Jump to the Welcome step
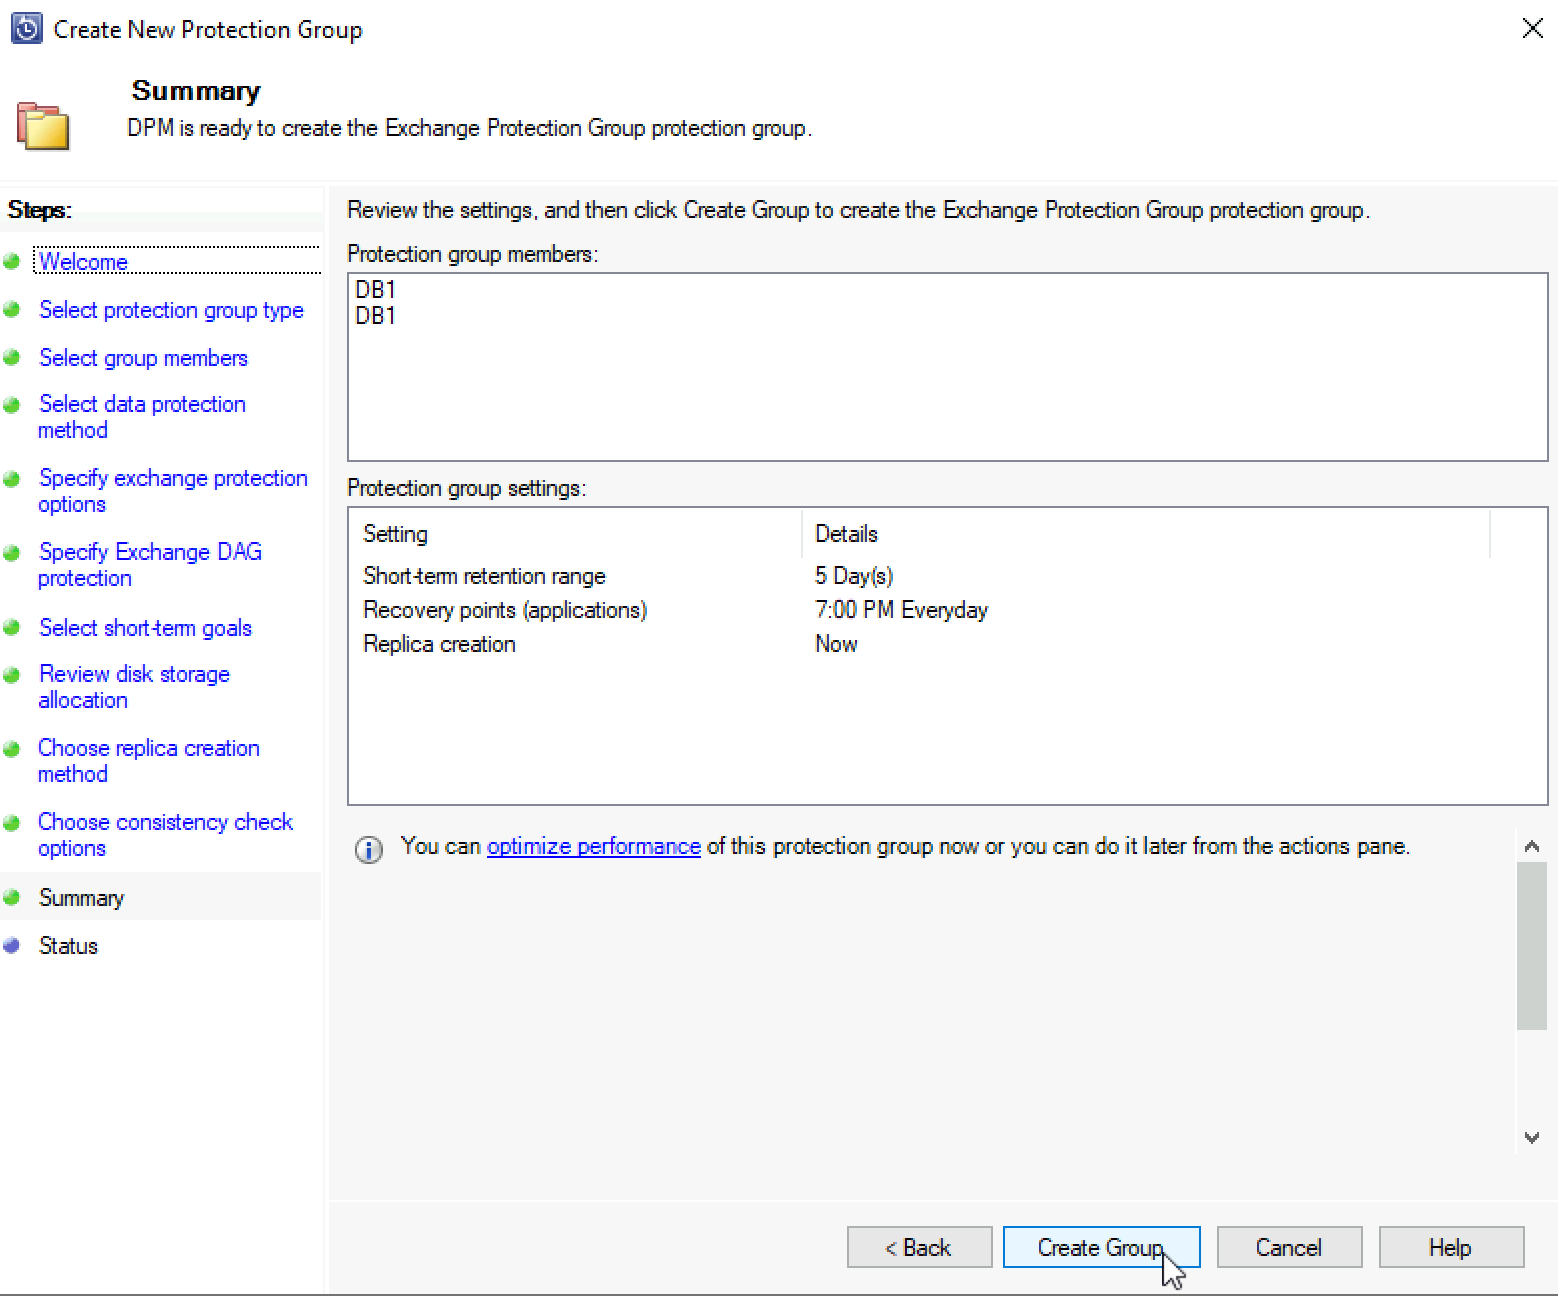Screen dimensions: 1558x1296 83,262
